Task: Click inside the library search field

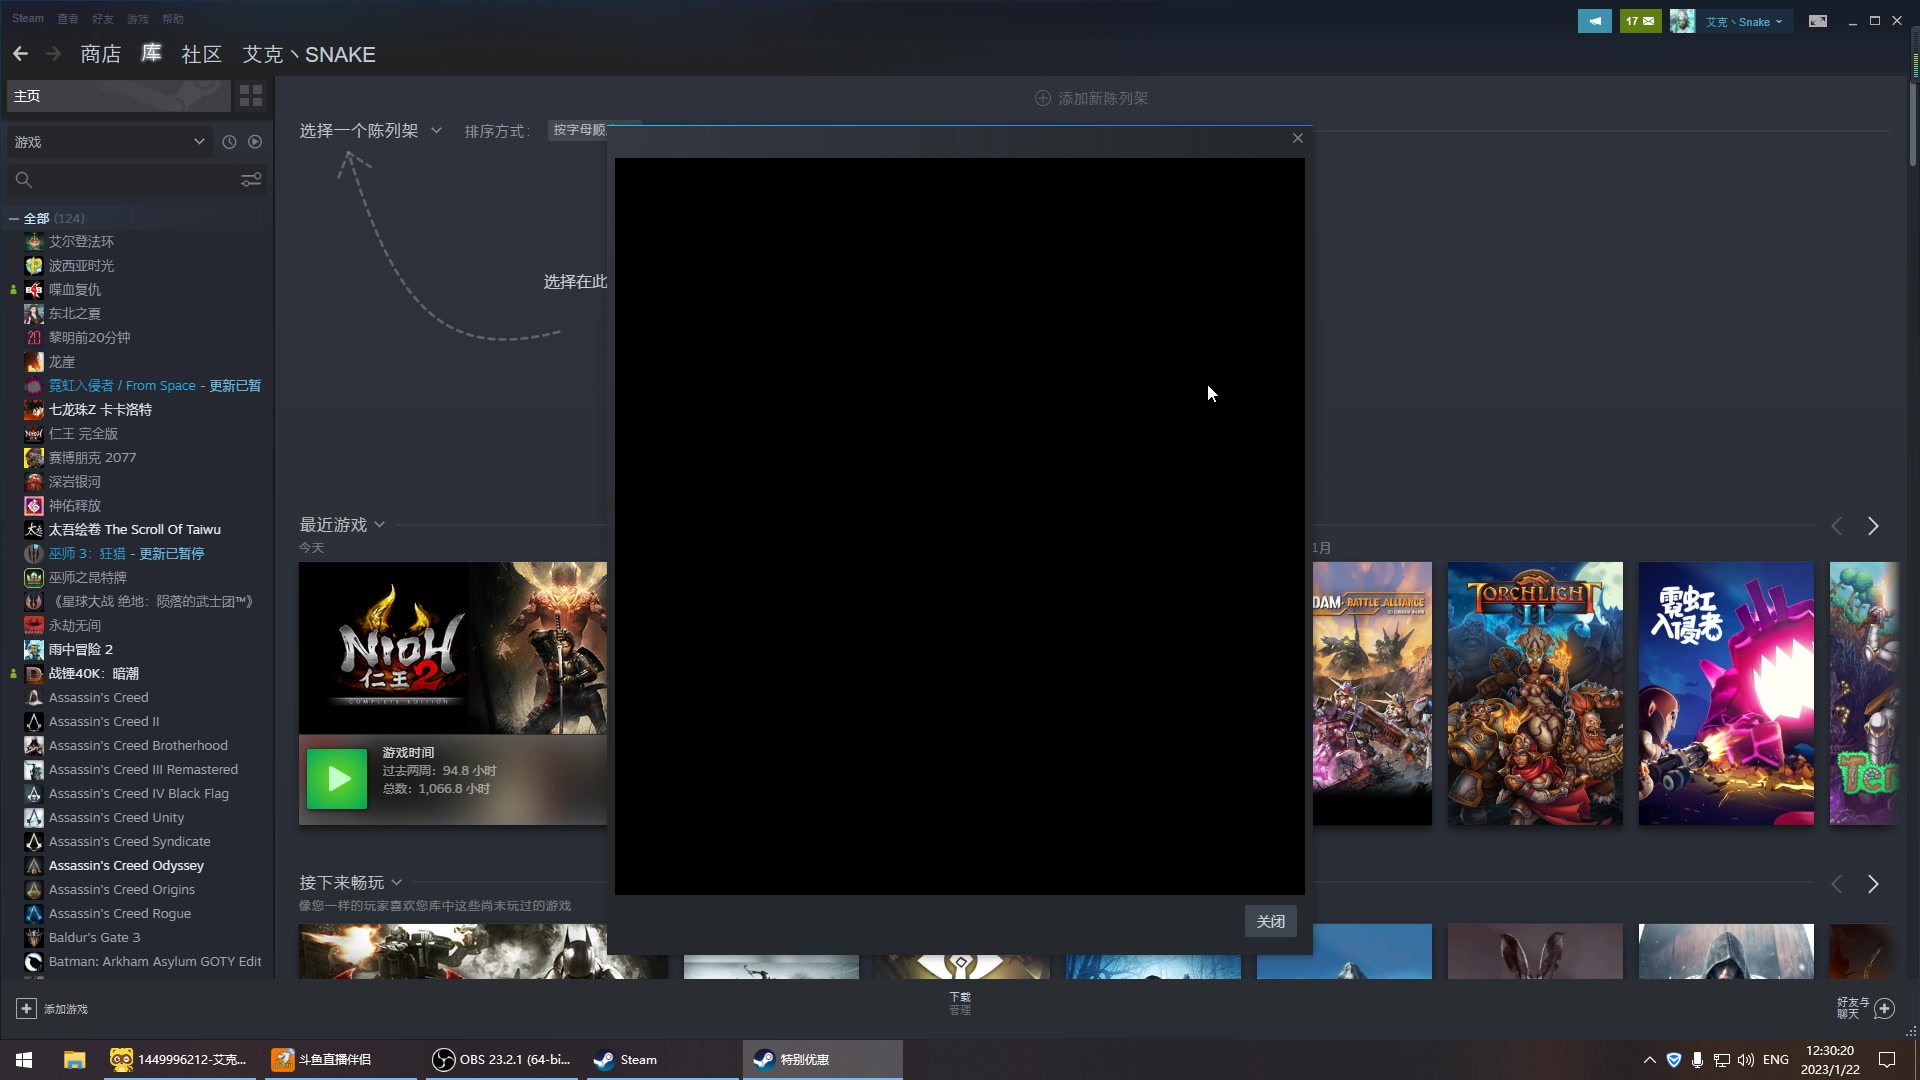Action: [135, 180]
